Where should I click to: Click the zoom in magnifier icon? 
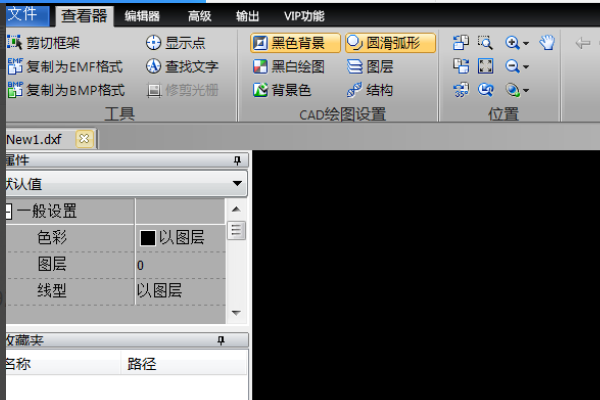point(512,42)
